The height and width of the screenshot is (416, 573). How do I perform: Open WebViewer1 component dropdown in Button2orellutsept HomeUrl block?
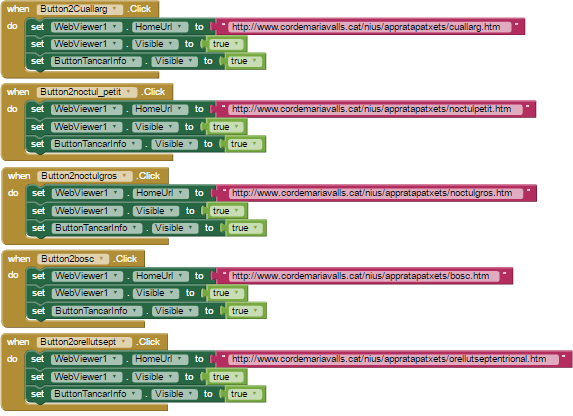click(86, 359)
